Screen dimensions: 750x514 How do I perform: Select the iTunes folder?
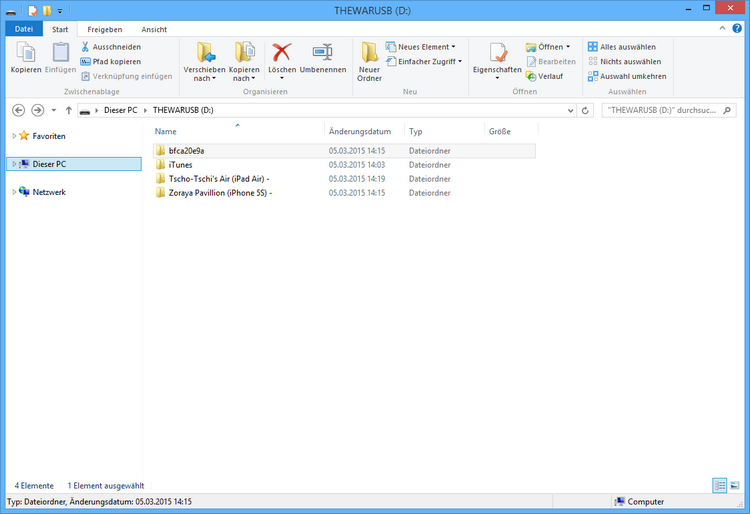[344, 165]
